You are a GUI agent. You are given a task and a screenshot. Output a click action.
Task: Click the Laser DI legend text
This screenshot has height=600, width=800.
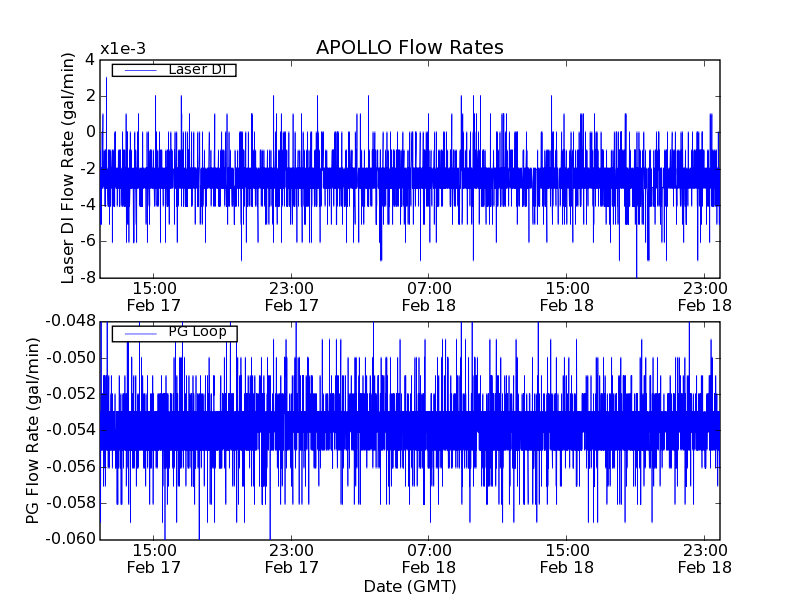pos(196,69)
